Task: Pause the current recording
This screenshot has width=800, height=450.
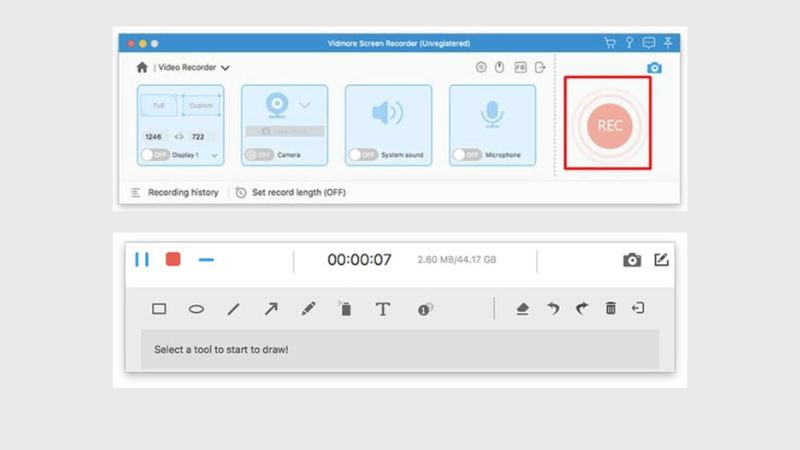Action: coord(142,259)
